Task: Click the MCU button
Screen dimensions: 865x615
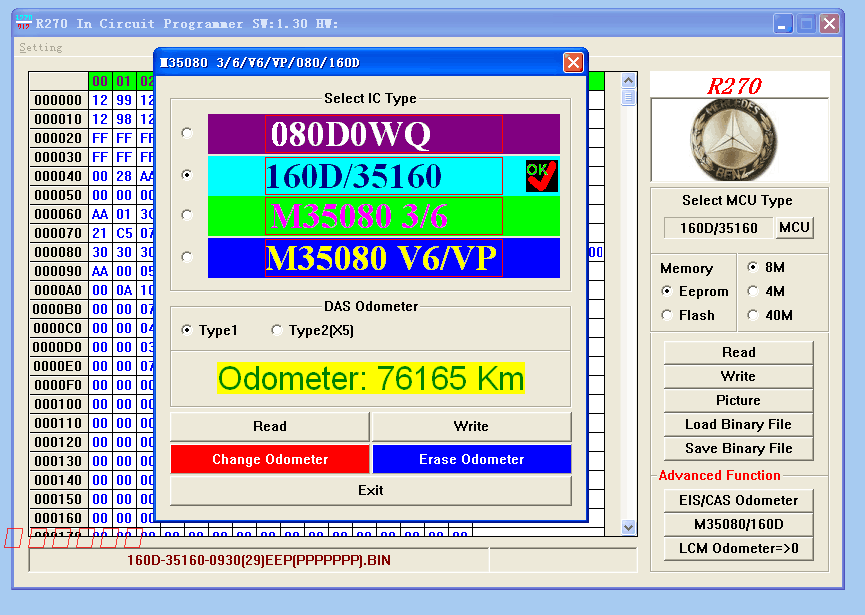Action: coord(794,228)
